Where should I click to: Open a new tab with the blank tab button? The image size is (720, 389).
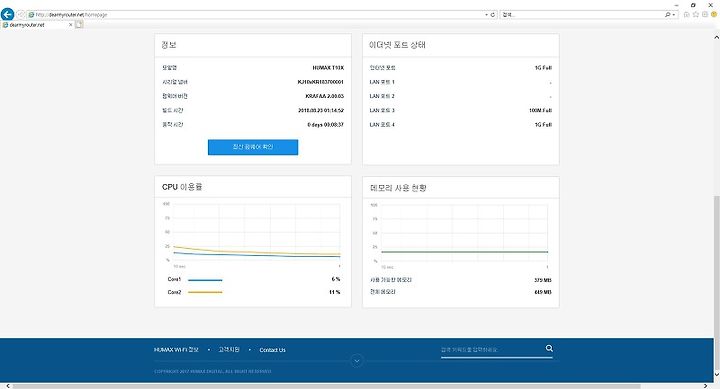[x=79, y=24]
